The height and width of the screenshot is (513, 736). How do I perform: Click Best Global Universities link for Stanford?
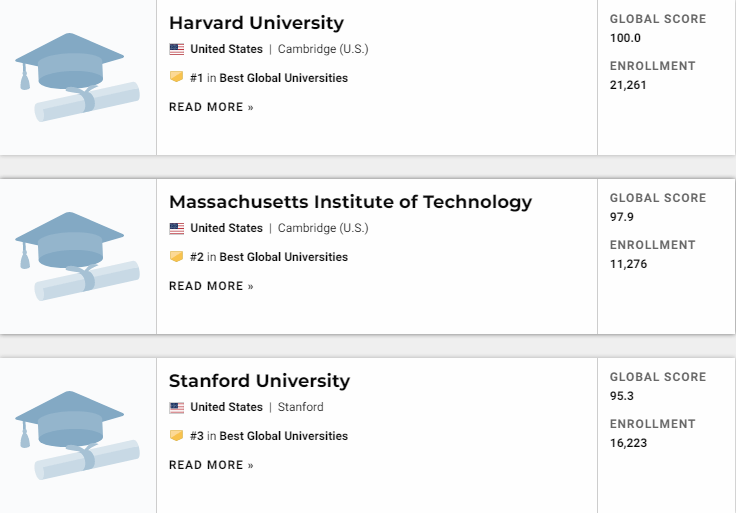coord(284,436)
